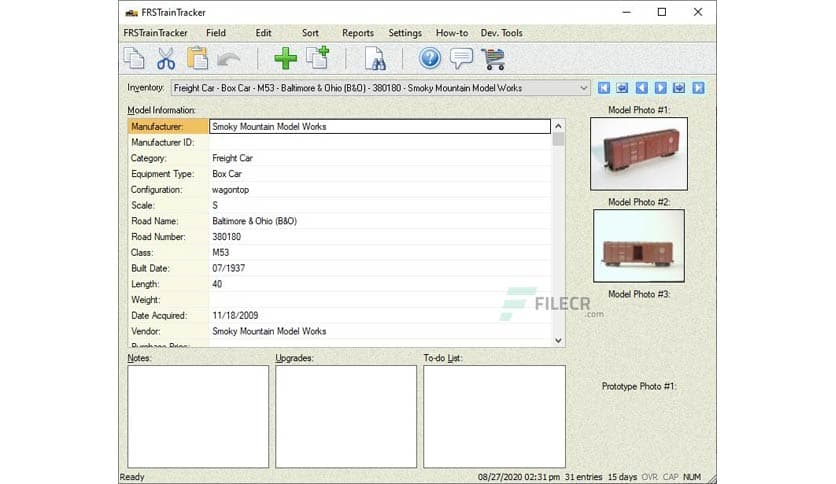Jump to first inventory record
Screen dimensions: 836x484
coord(604,88)
